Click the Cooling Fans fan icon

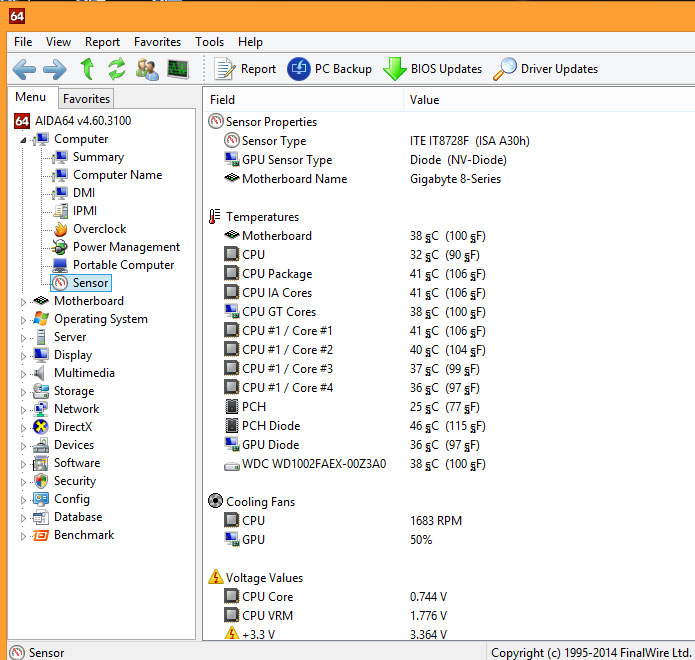[x=215, y=501]
